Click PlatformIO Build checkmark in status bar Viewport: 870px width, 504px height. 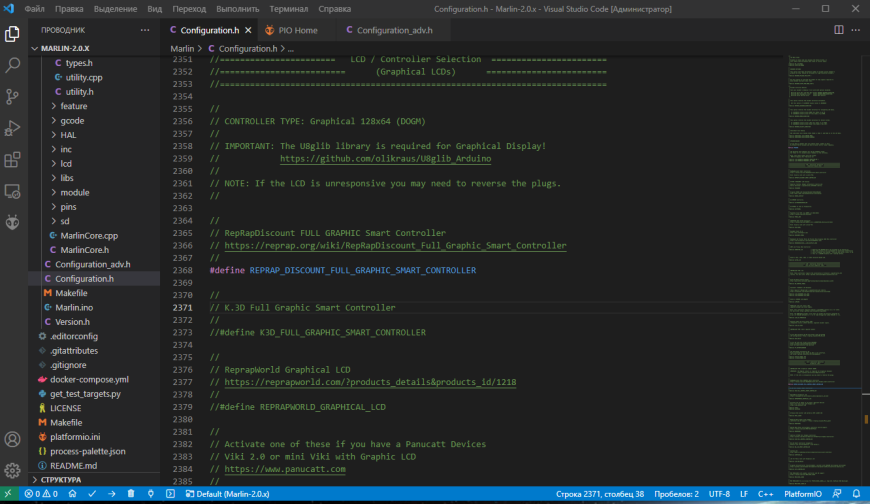click(92, 493)
